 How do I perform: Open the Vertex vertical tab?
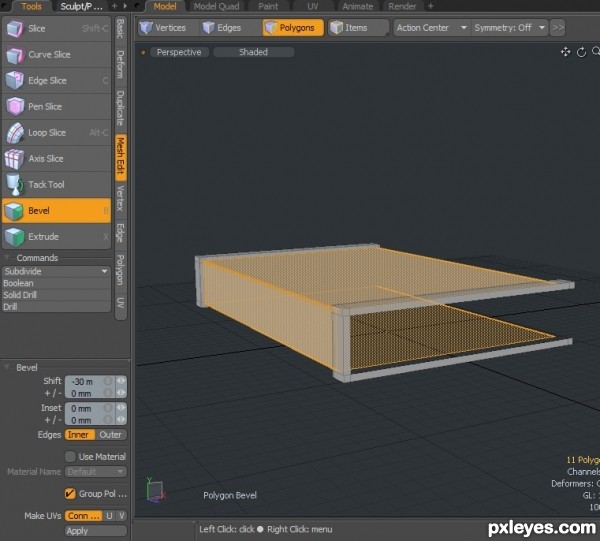pos(121,199)
